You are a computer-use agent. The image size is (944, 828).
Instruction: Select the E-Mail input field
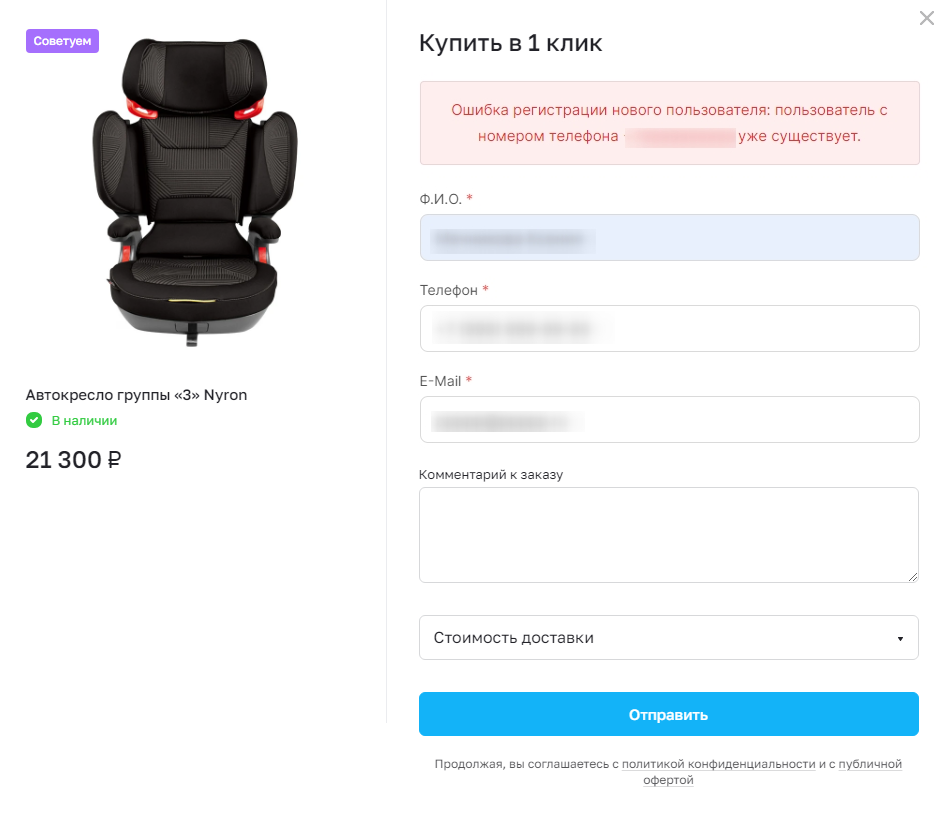(x=669, y=420)
